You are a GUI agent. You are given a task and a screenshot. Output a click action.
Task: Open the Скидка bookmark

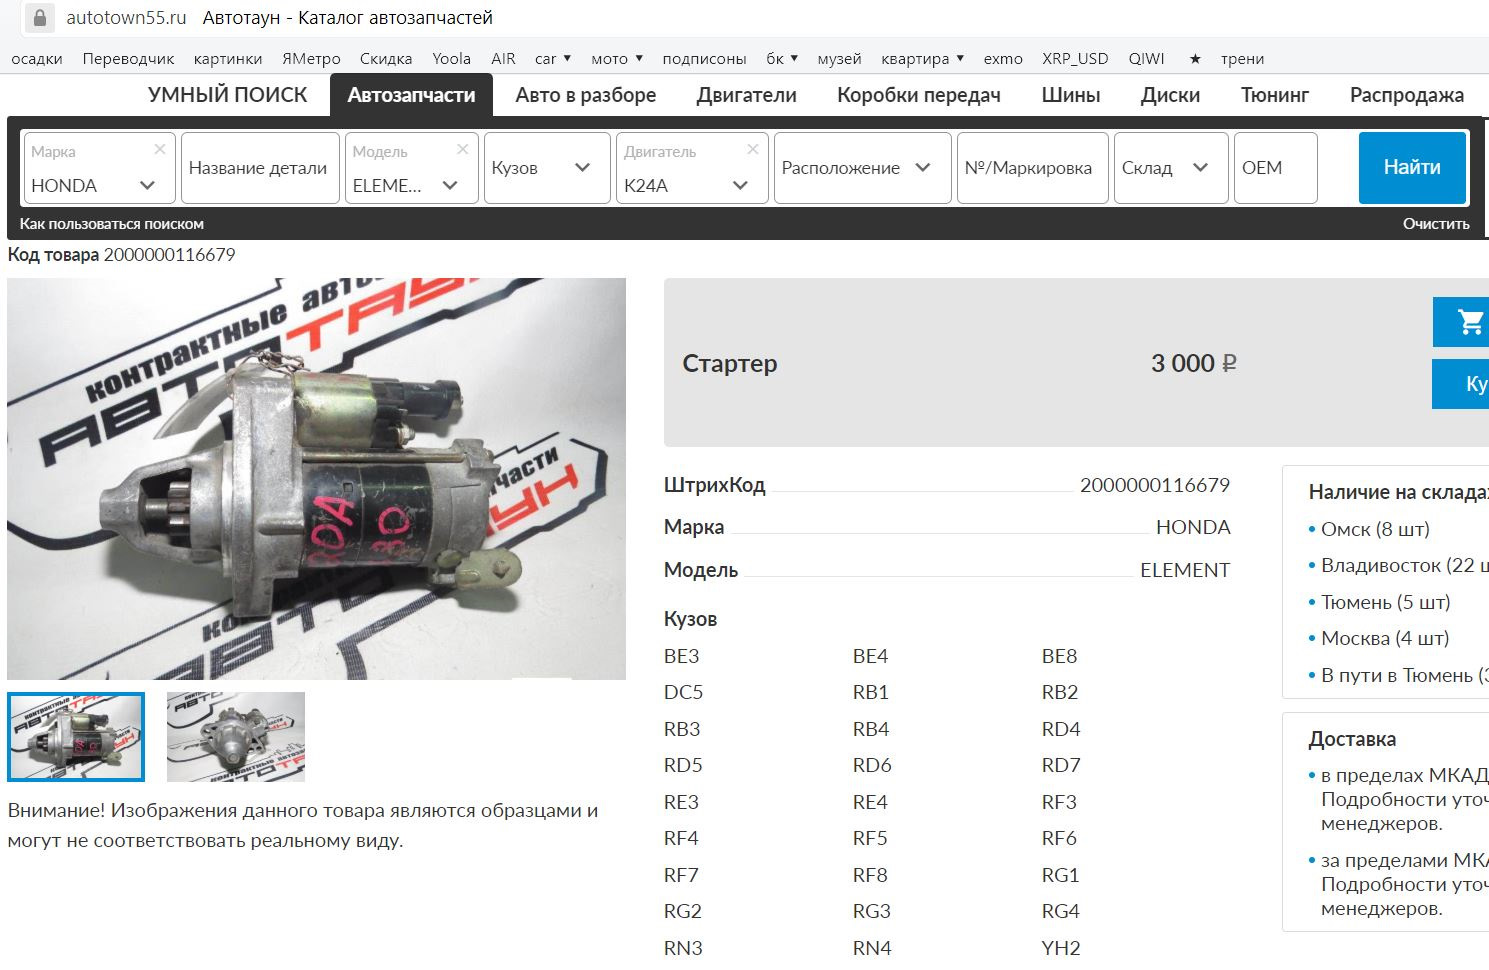click(386, 59)
